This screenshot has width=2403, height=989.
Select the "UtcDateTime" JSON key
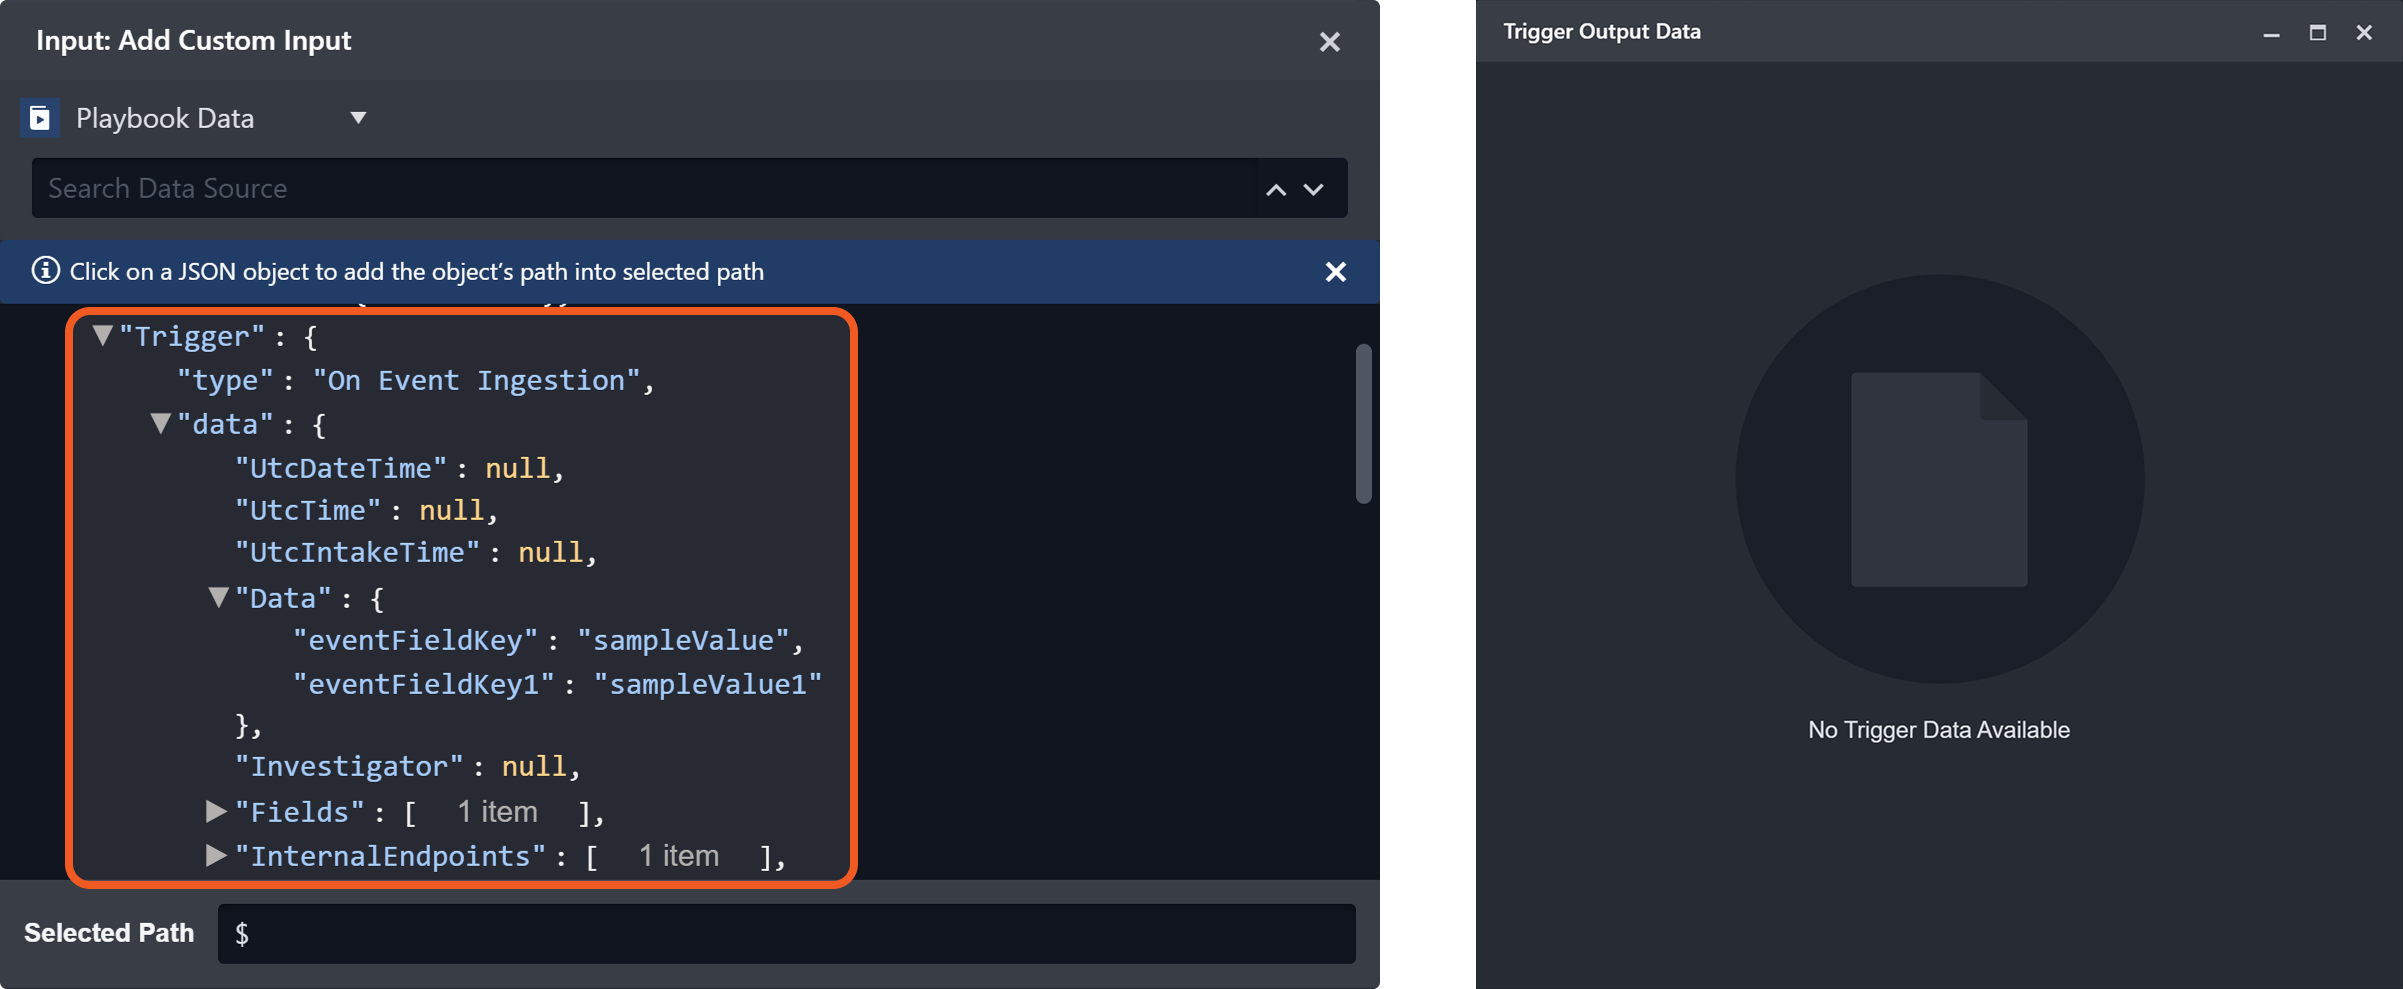[x=340, y=468]
